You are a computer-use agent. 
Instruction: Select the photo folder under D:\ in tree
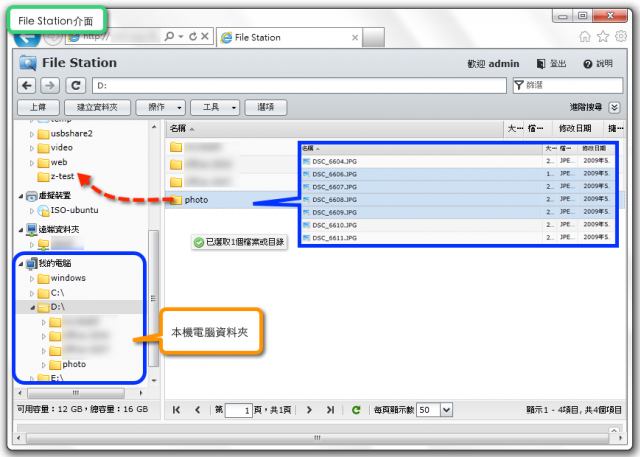(x=74, y=364)
